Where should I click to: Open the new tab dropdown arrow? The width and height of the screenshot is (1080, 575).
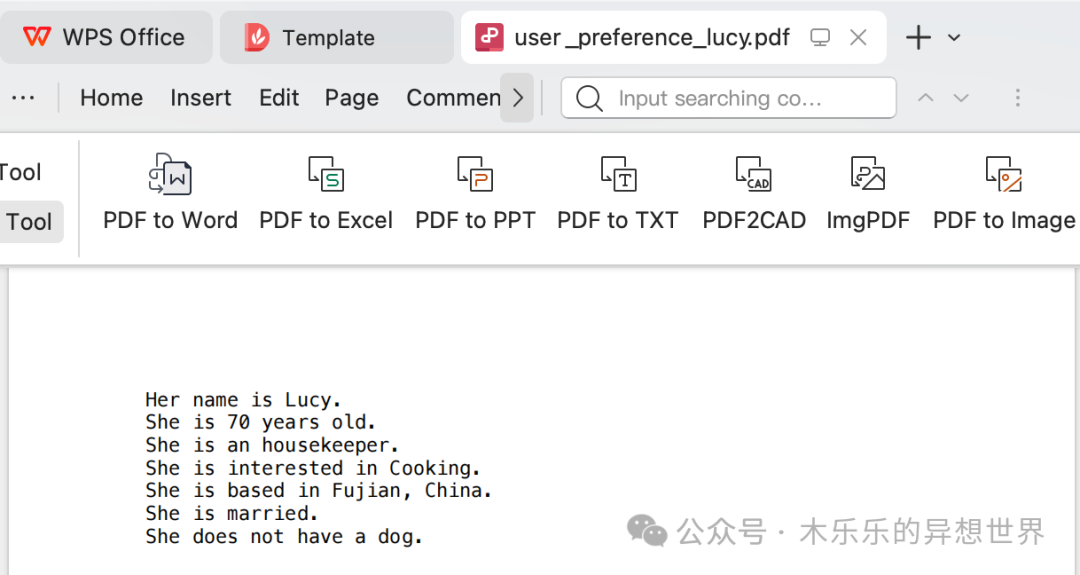(954, 38)
